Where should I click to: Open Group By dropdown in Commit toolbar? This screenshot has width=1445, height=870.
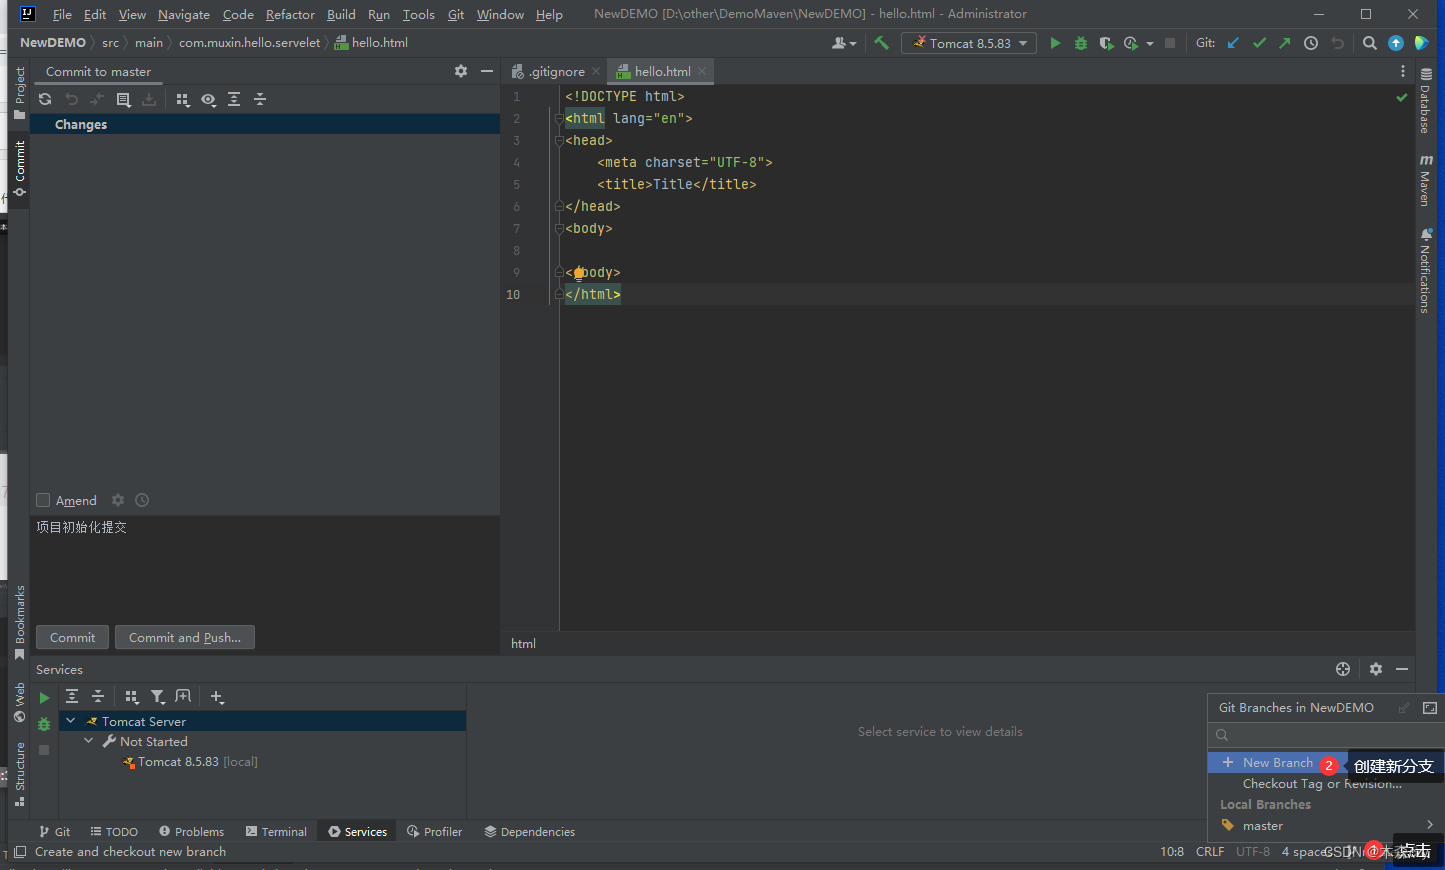click(183, 99)
